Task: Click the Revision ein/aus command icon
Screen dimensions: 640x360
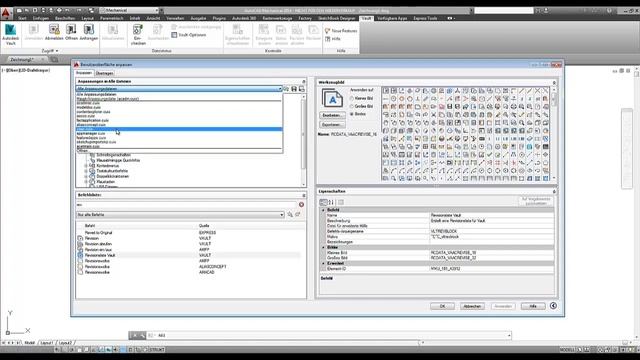Action: pyautogui.click(x=80, y=249)
